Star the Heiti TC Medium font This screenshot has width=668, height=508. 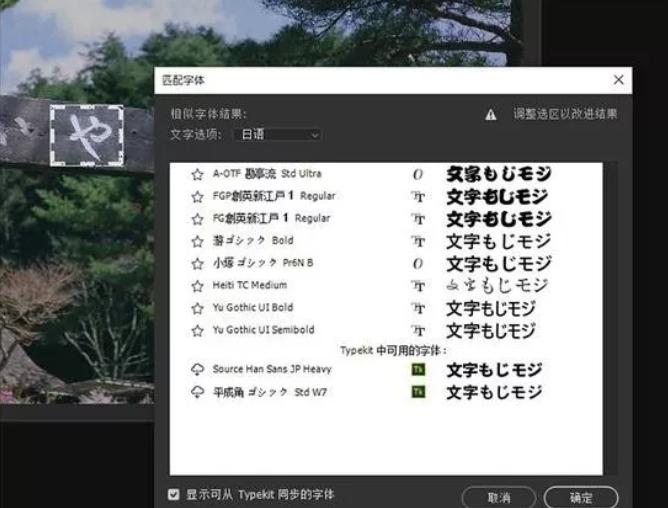pyautogui.click(x=197, y=286)
